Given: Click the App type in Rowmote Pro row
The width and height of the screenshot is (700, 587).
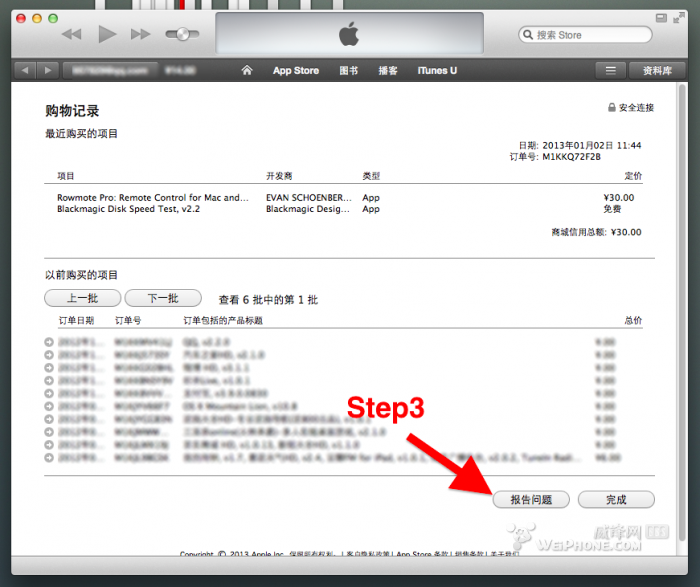Looking at the screenshot, I should (371, 197).
